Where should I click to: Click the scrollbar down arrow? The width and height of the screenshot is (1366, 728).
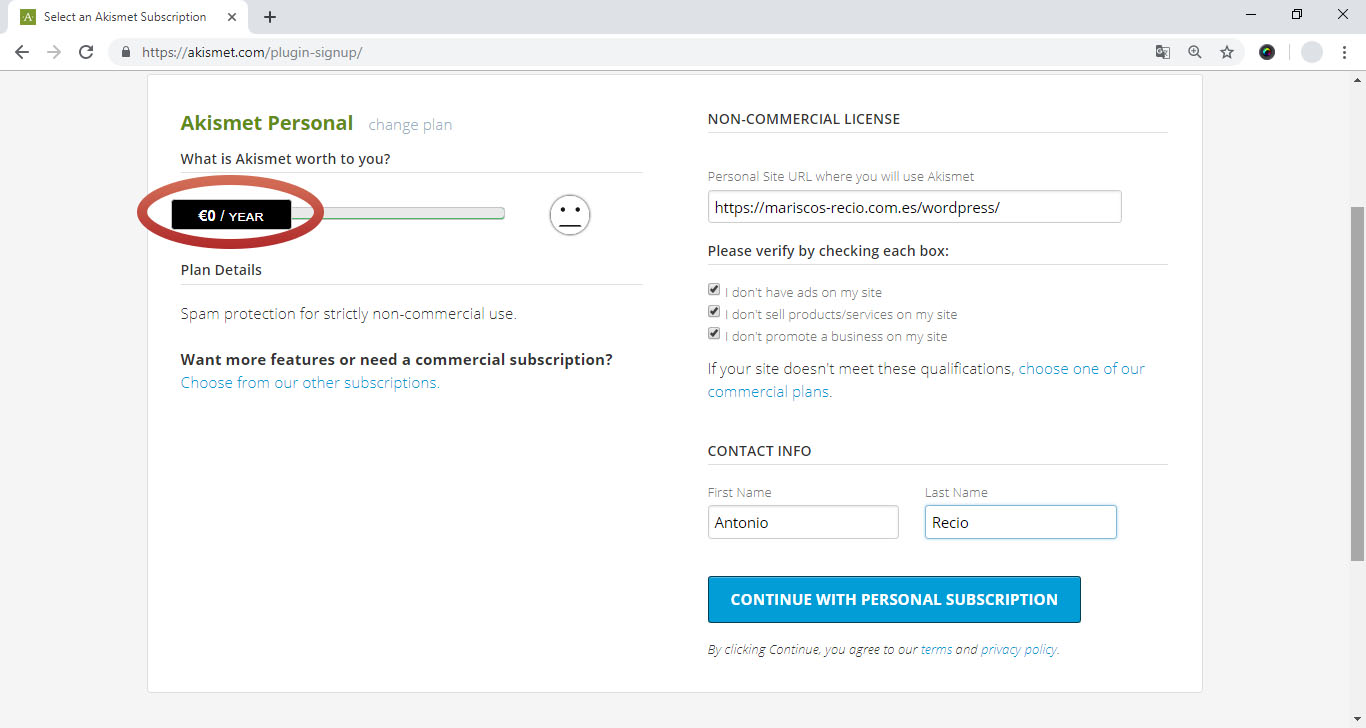pos(1358,719)
